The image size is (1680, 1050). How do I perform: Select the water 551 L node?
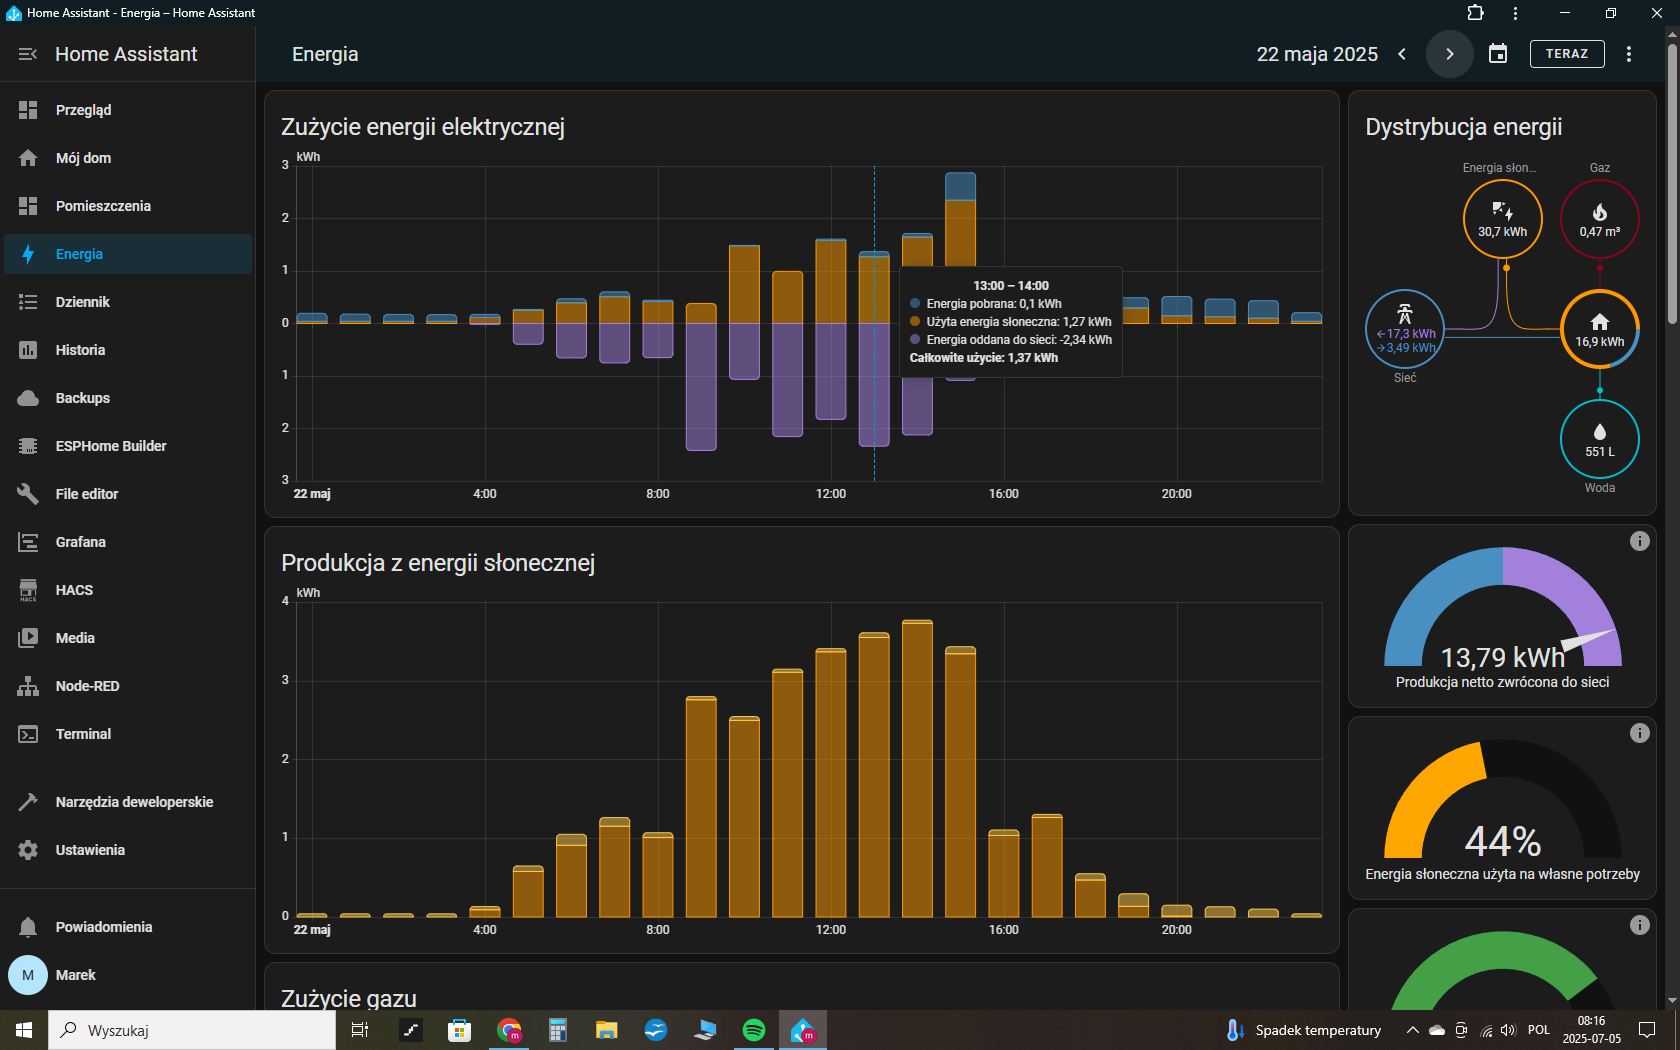tap(1600, 439)
